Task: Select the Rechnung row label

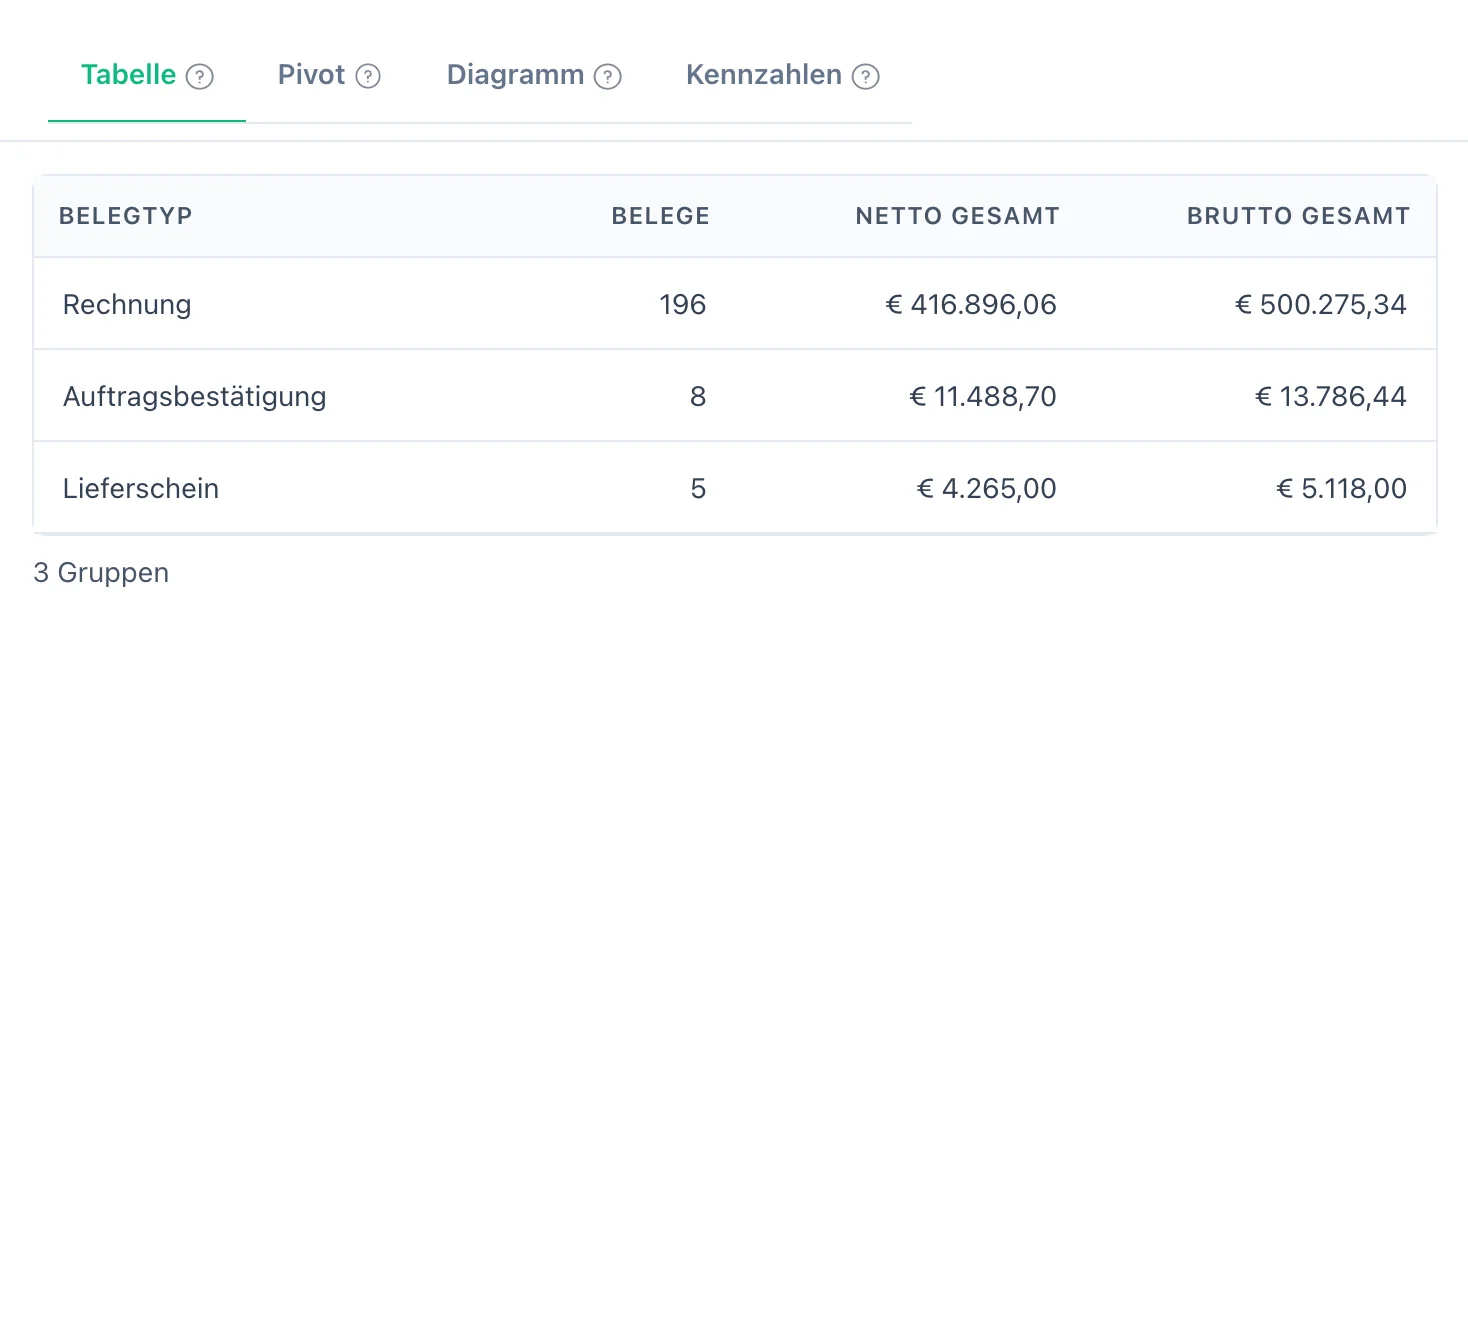Action: [x=127, y=305]
